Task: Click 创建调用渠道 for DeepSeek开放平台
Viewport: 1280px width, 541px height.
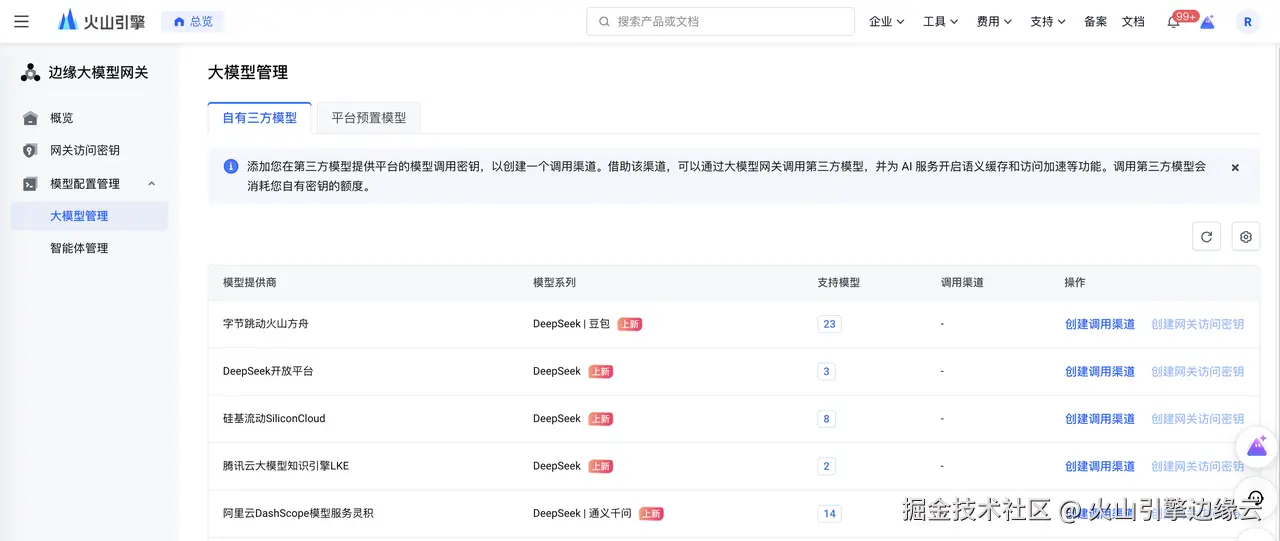Action: [x=1100, y=371]
